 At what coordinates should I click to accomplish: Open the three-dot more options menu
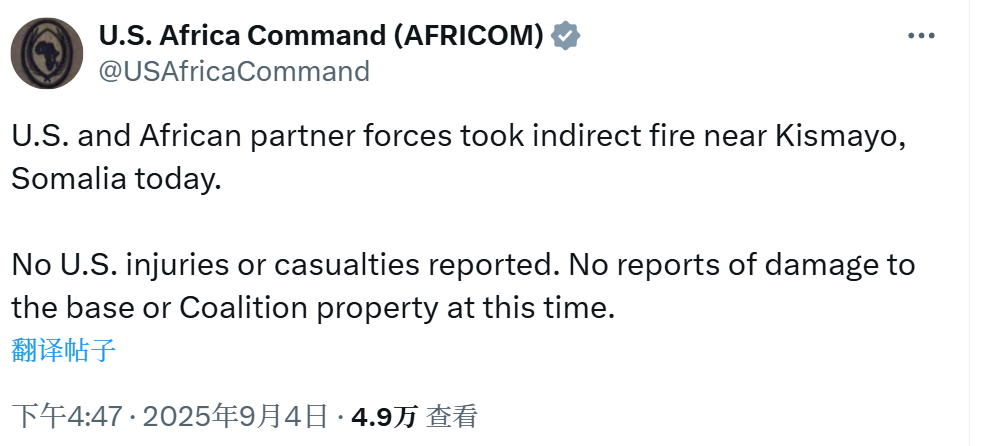pos(921,36)
